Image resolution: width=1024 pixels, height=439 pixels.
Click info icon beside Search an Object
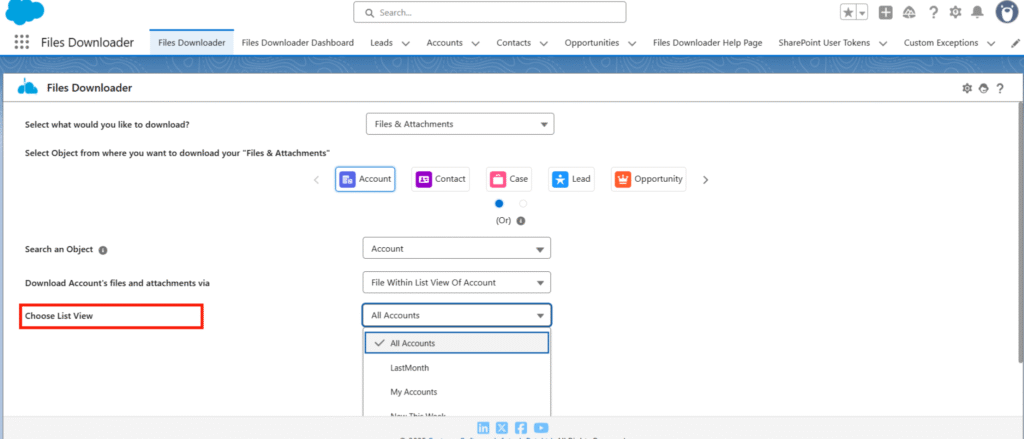[103, 250]
